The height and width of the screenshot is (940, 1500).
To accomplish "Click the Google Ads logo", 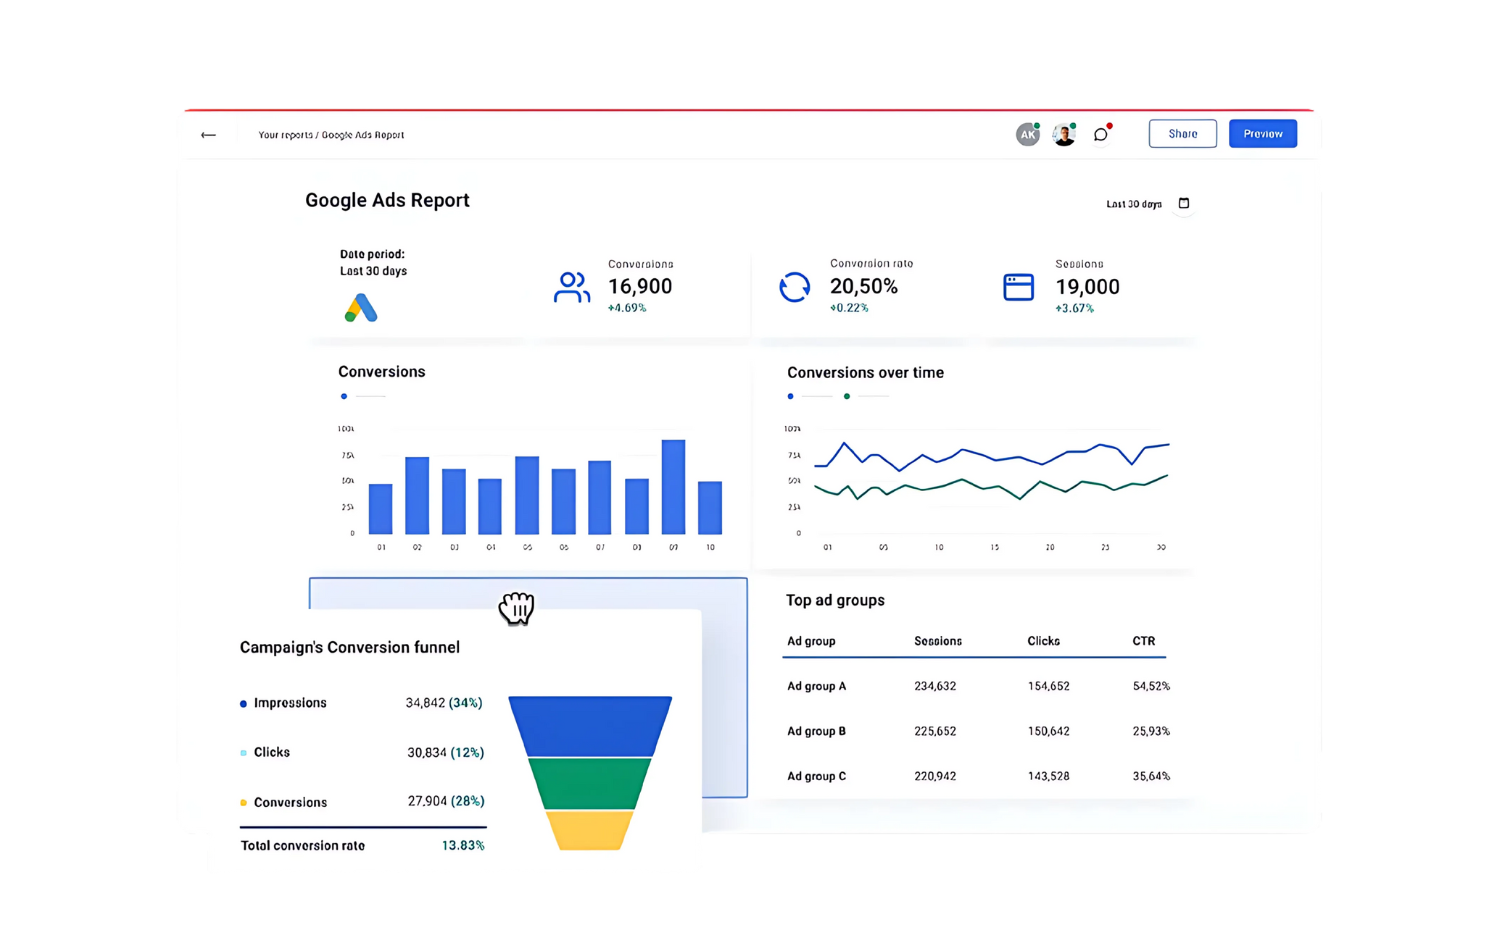I will pos(361,308).
